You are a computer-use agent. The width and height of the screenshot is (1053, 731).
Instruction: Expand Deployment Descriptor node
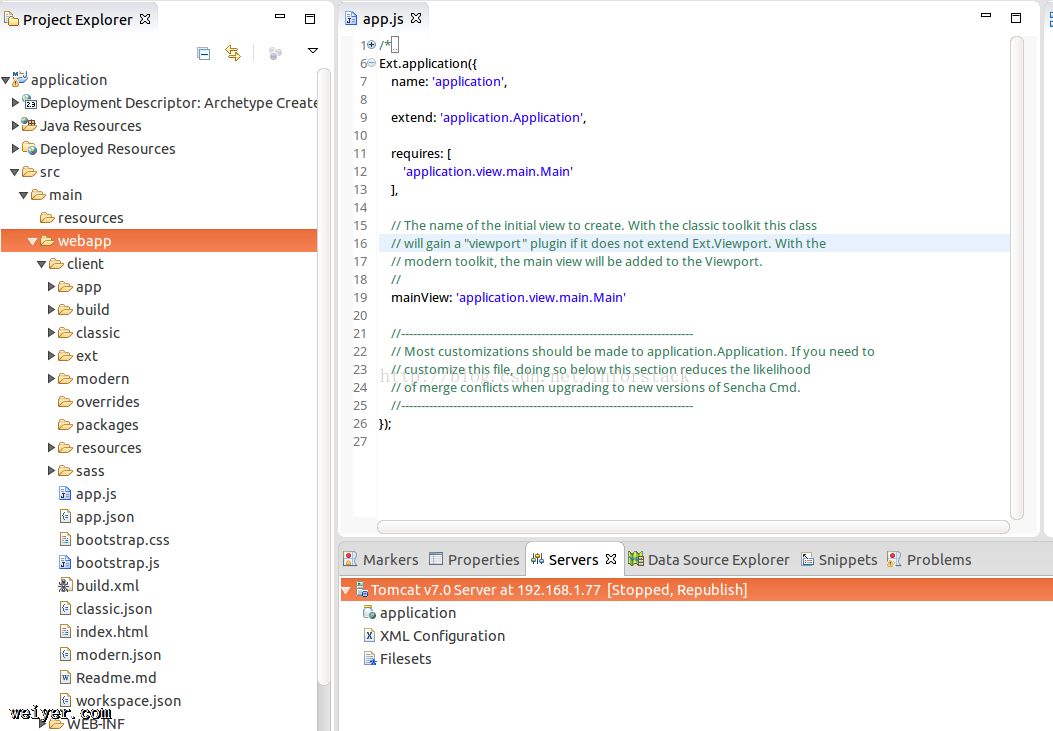click(x=15, y=103)
